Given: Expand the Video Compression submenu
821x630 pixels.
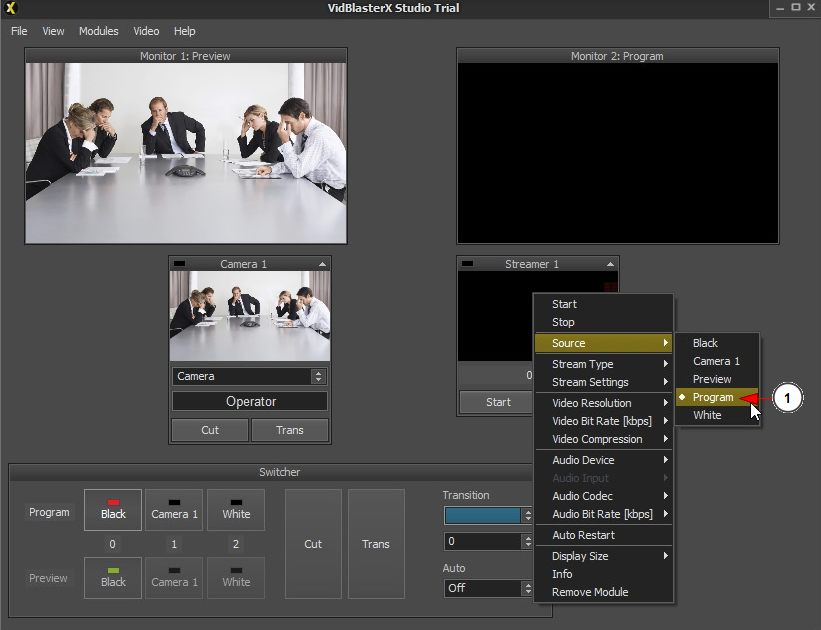Looking at the screenshot, I should coord(604,439).
